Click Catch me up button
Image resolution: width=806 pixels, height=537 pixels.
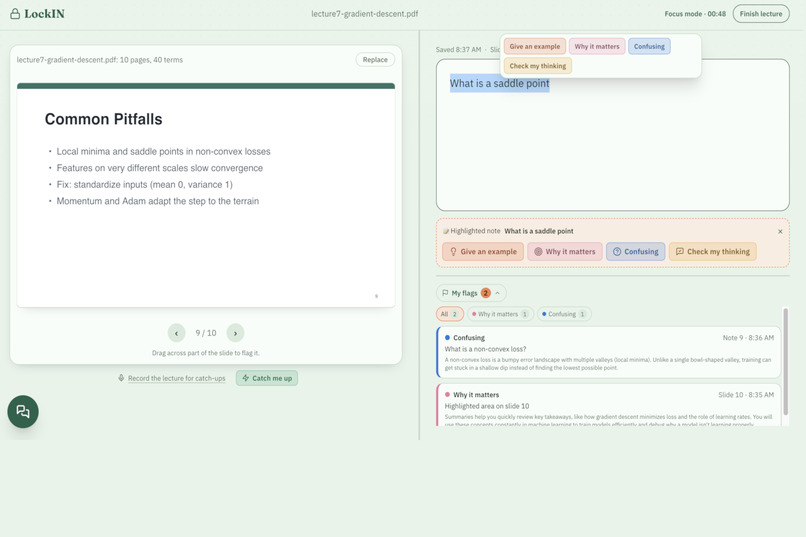pyautogui.click(x=267, y=378)
